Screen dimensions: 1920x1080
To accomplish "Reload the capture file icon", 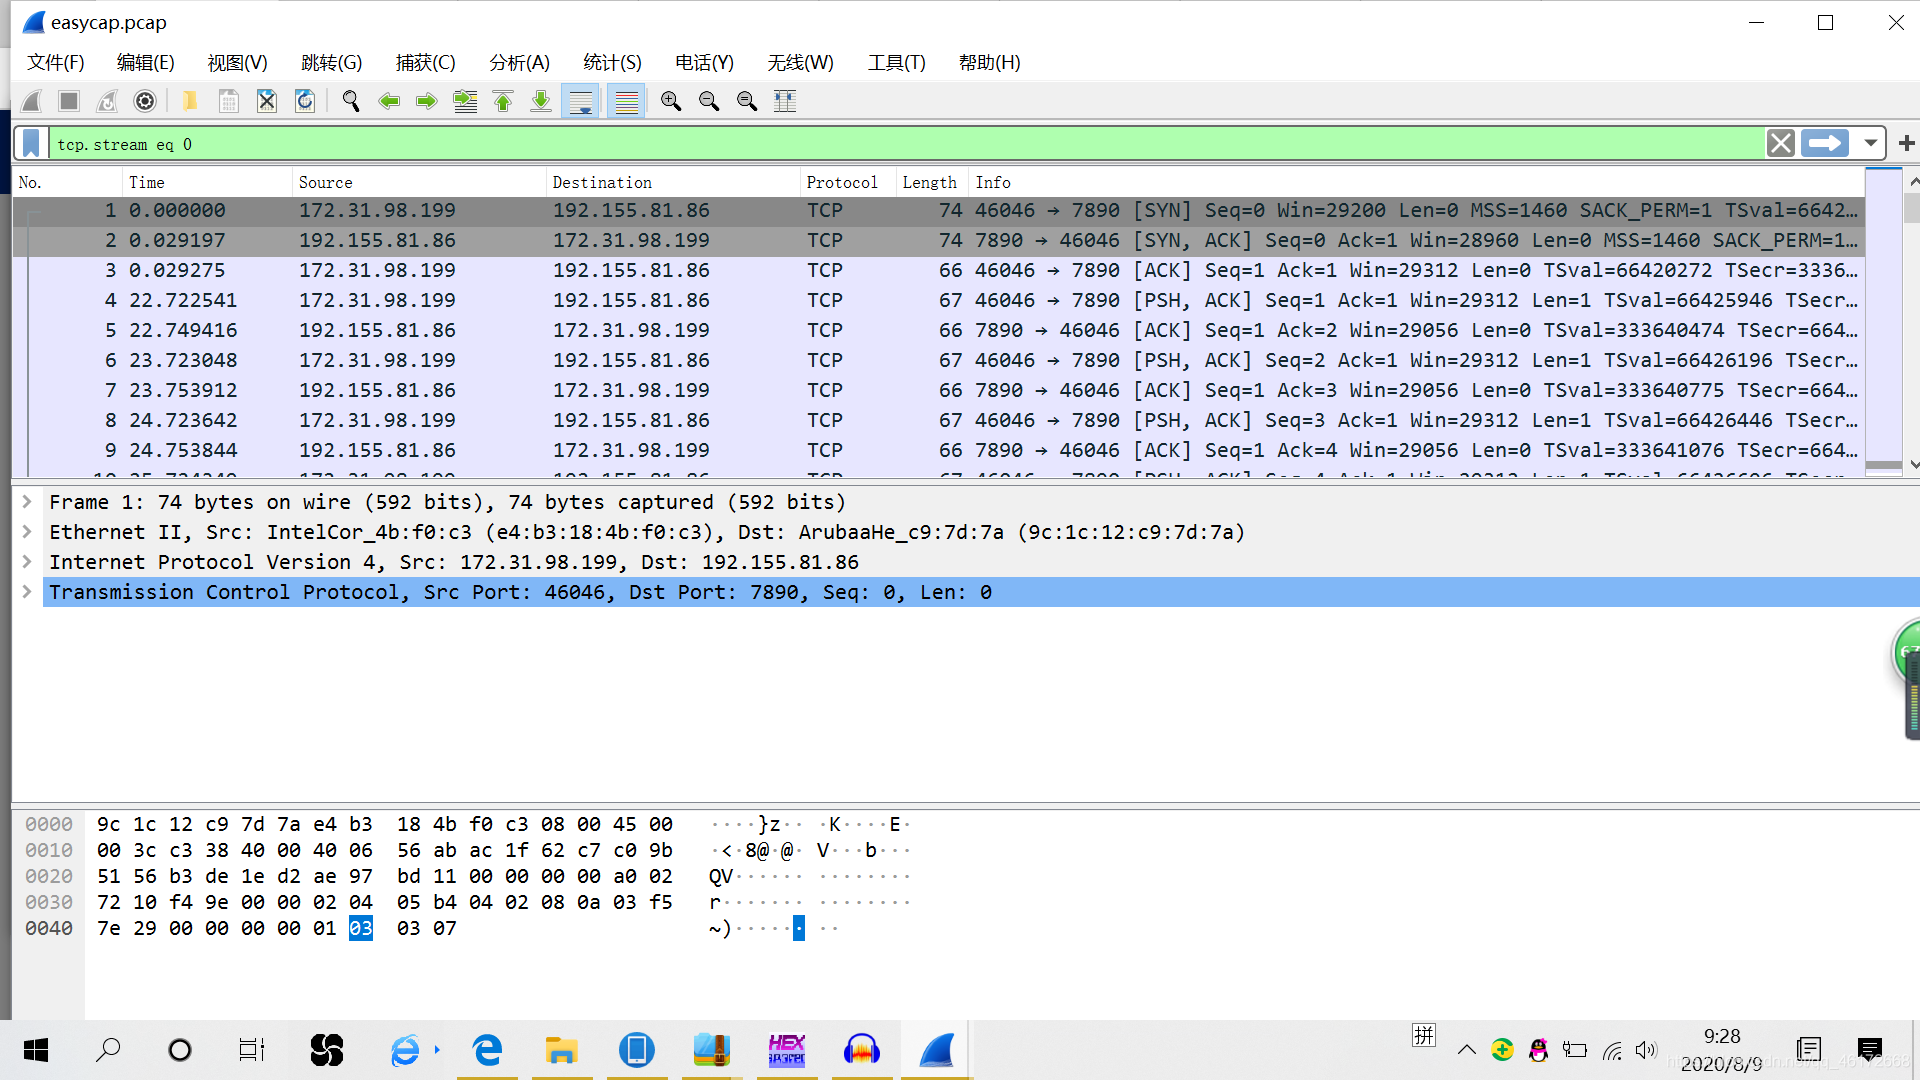I will [x=305, y=101].
